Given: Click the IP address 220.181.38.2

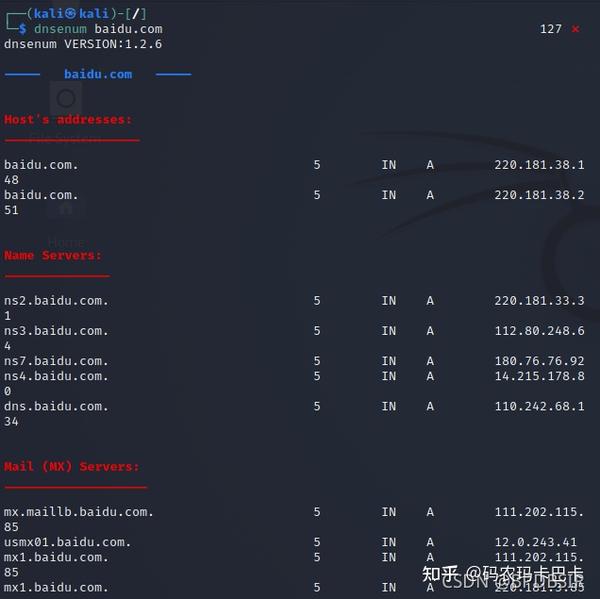Looking at the screenshot, I should point(539,195).
